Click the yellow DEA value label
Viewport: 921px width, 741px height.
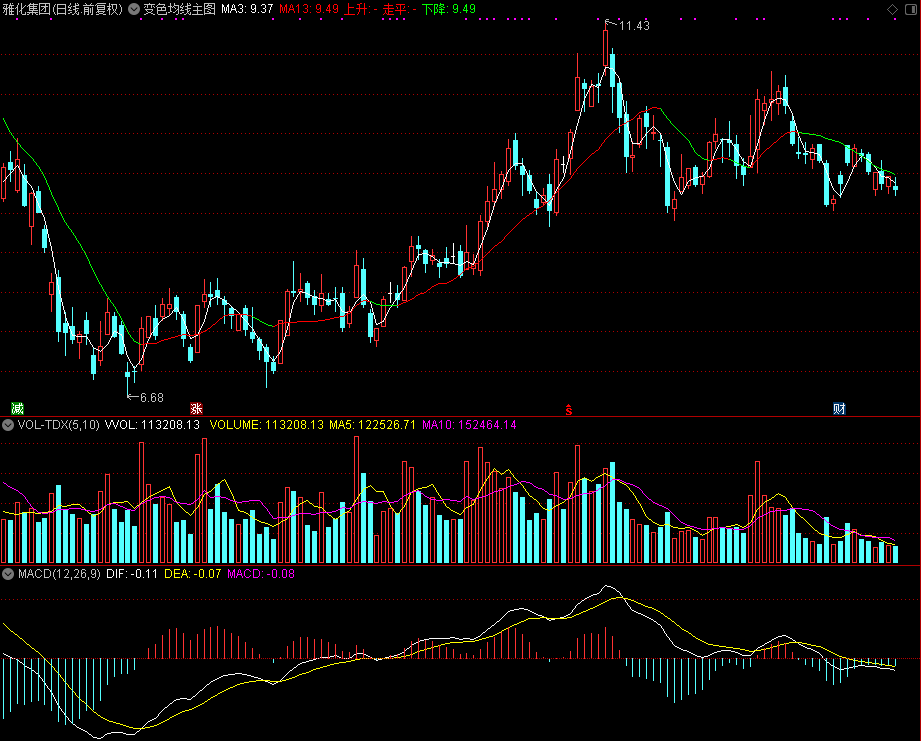click(193, 574)
